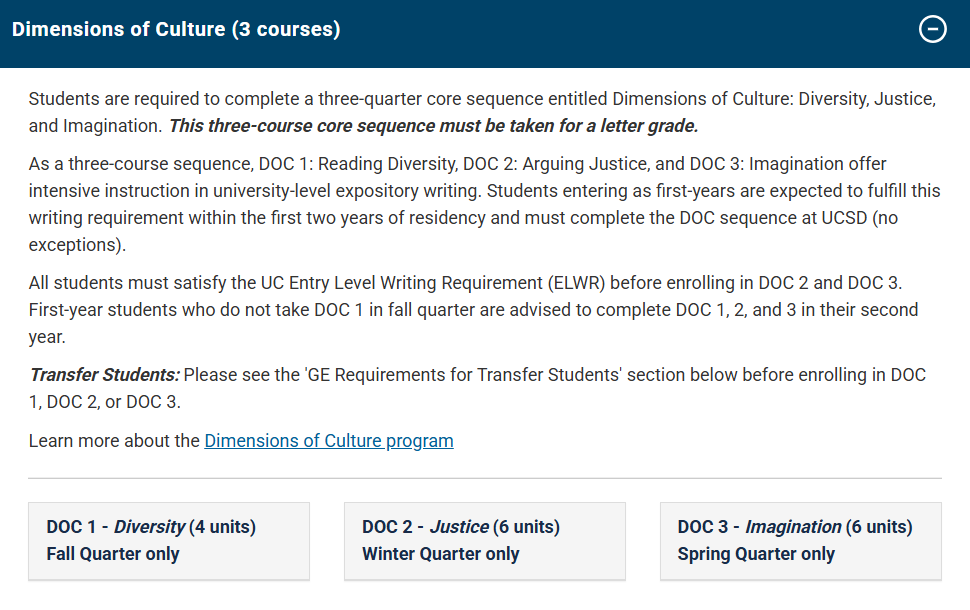
Task: Click the bold letter grade requirement sentence
Action: [x=433, y=126]
